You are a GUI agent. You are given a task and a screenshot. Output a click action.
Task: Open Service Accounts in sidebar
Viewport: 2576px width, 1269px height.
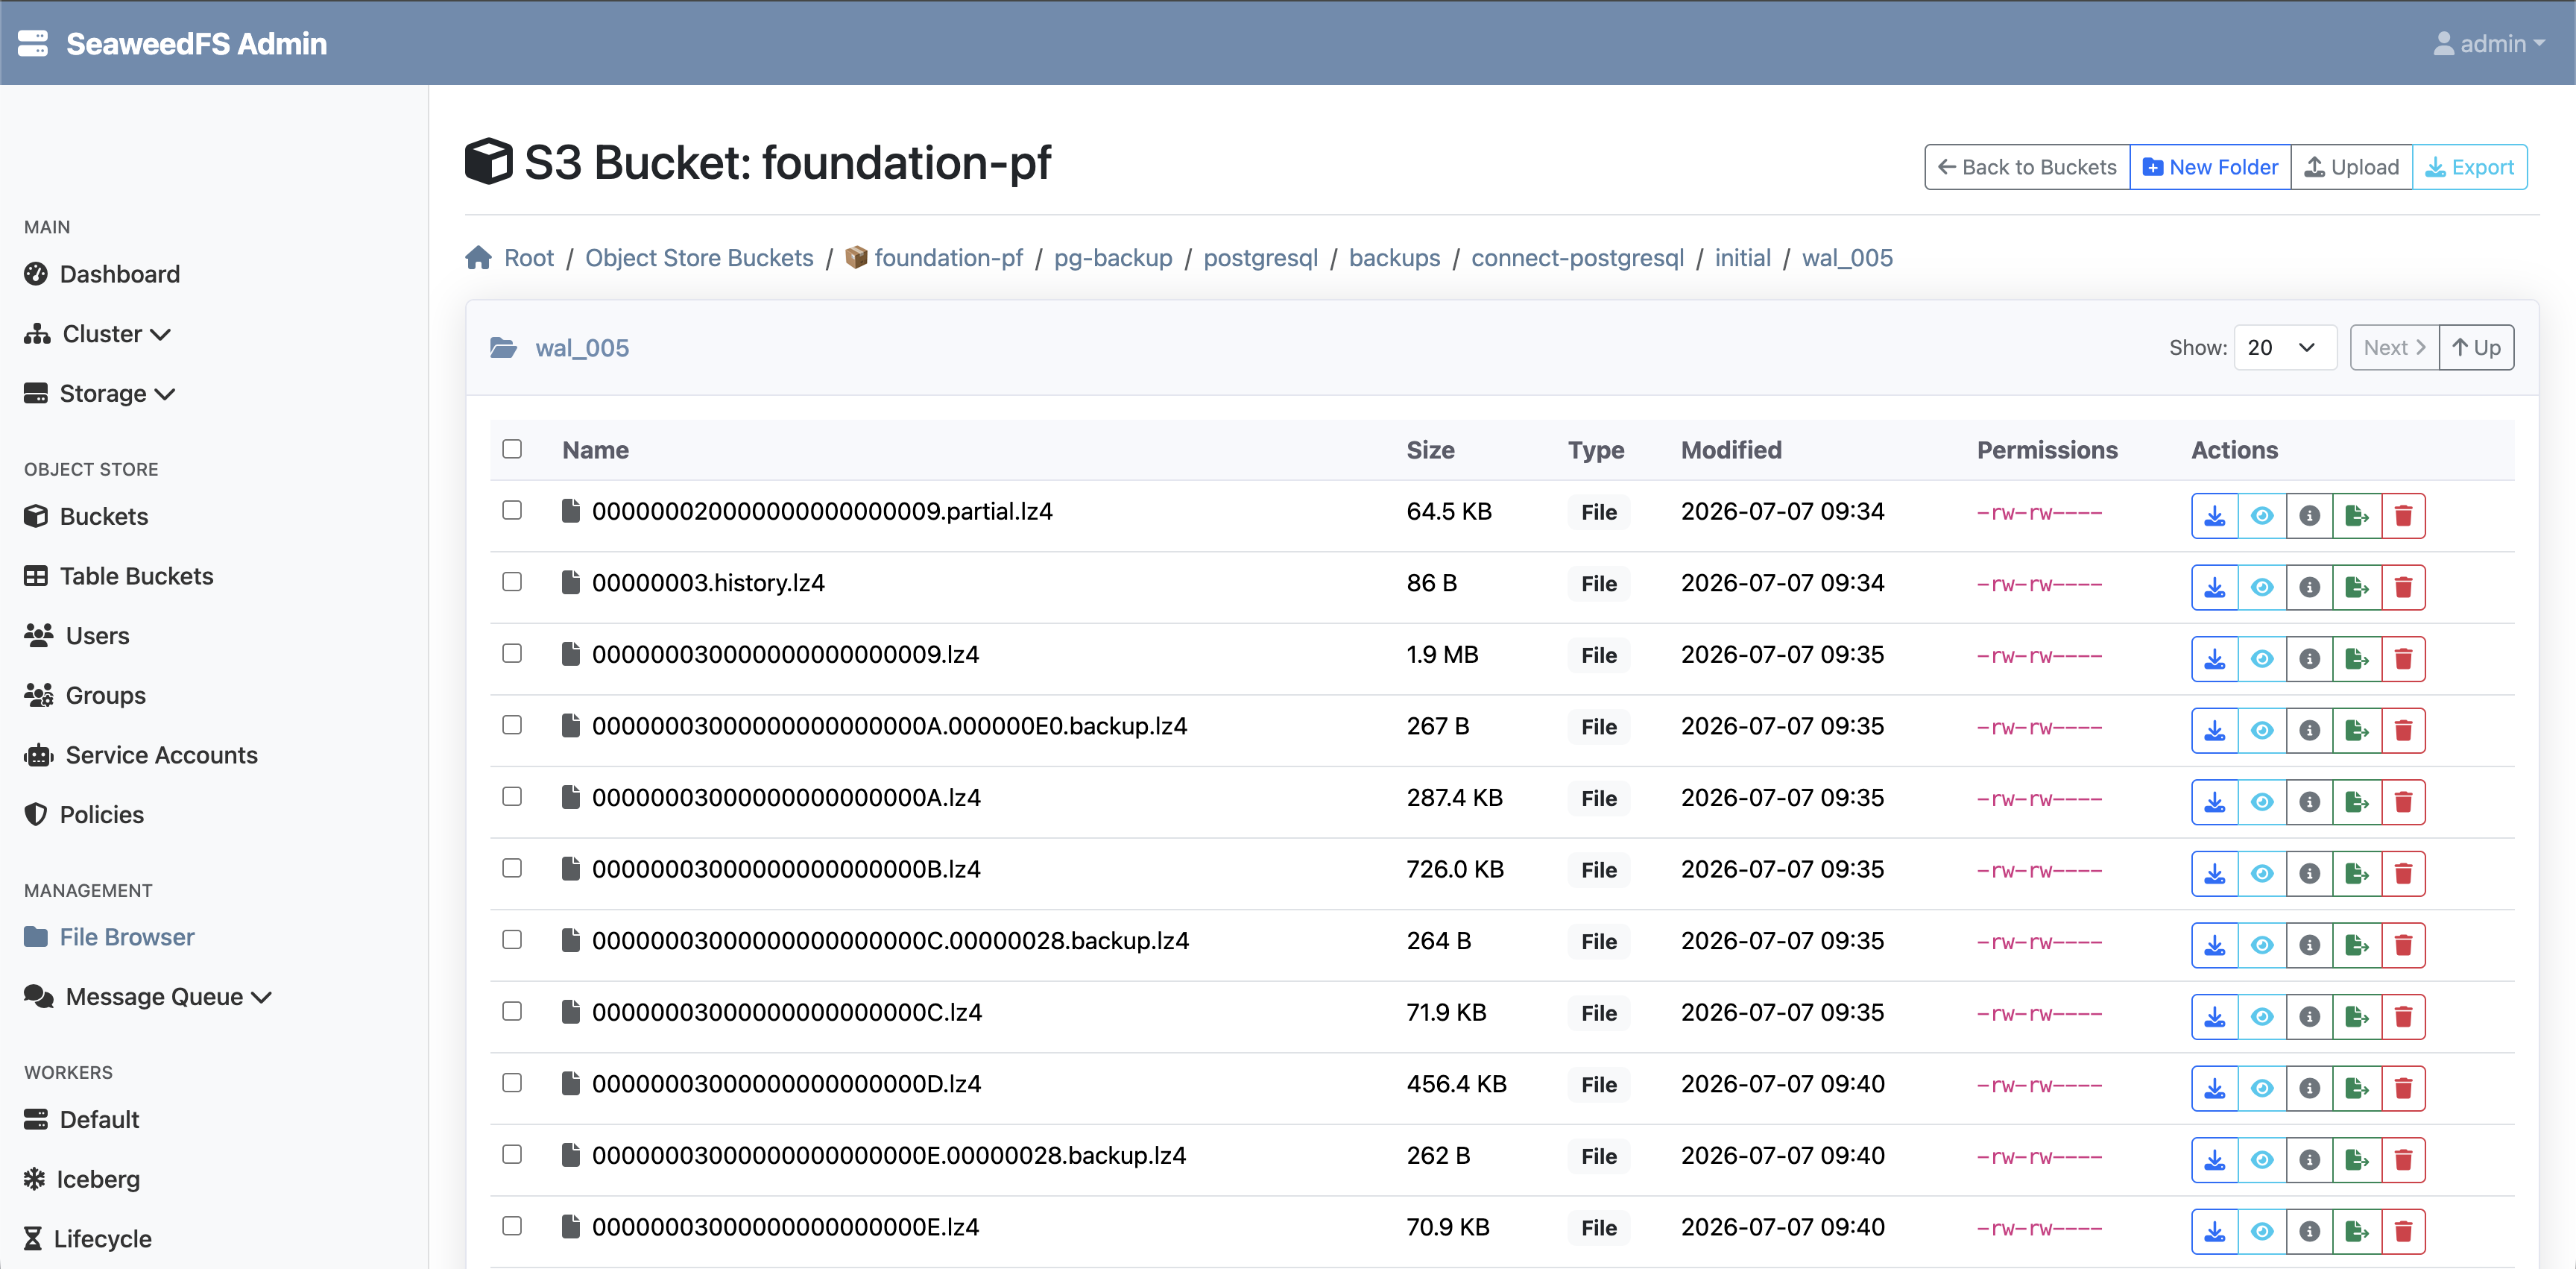141,755
